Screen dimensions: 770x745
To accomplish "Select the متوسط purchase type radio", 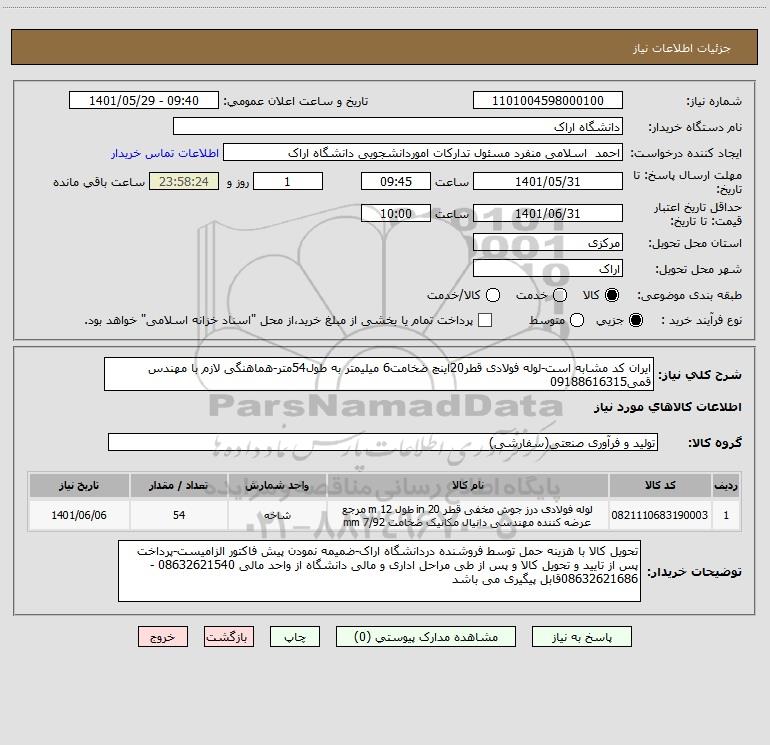I will (577, 320).
